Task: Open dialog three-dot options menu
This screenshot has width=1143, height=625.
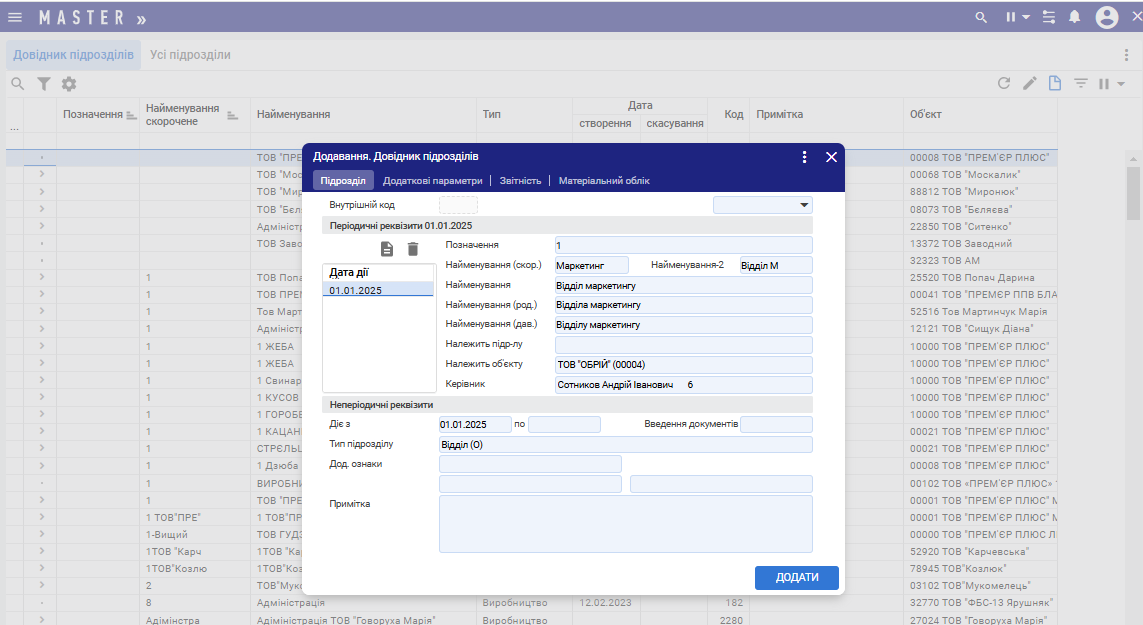Action: pyautogui.click(x=804, y=157)
